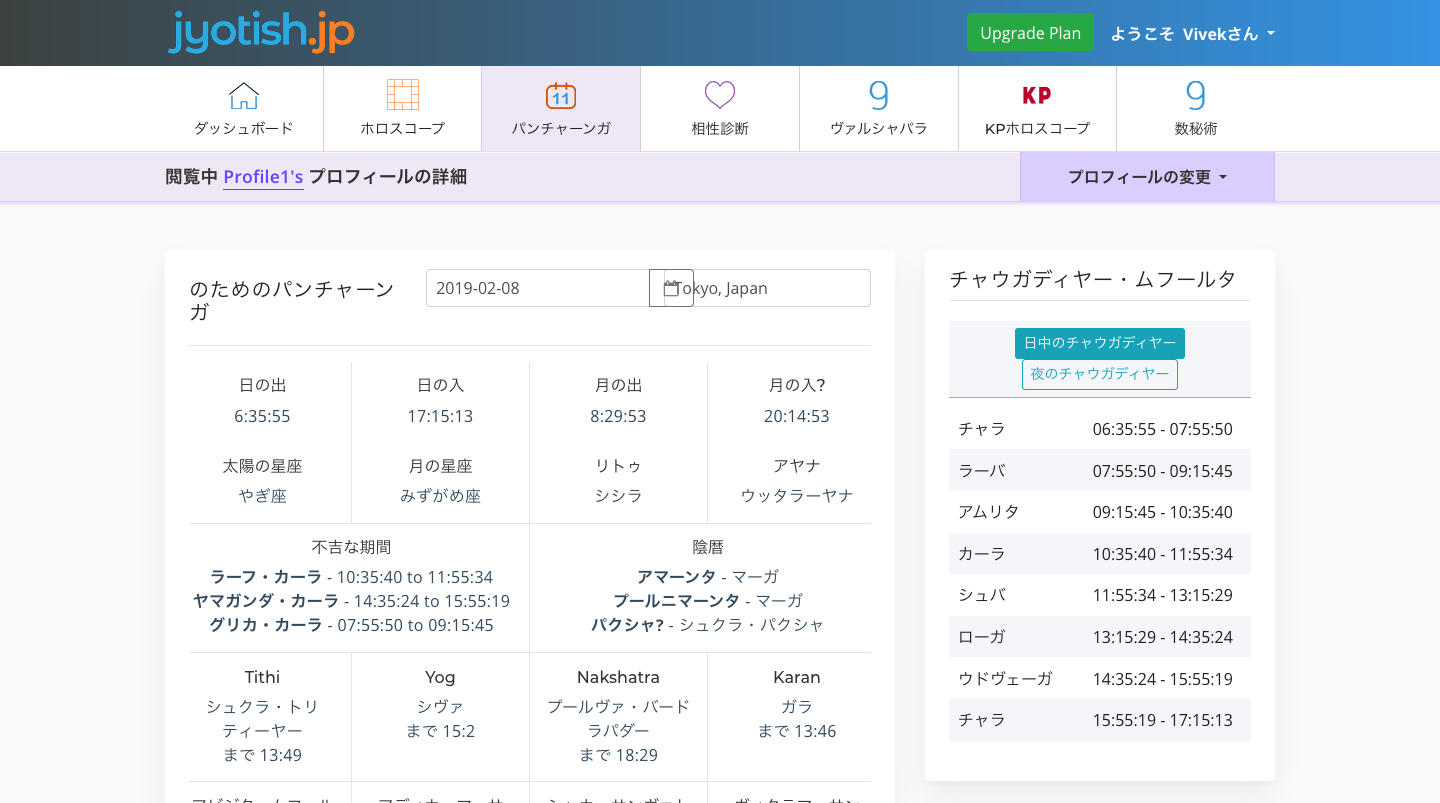Select the アムリタ time row

coord(1099,512)
